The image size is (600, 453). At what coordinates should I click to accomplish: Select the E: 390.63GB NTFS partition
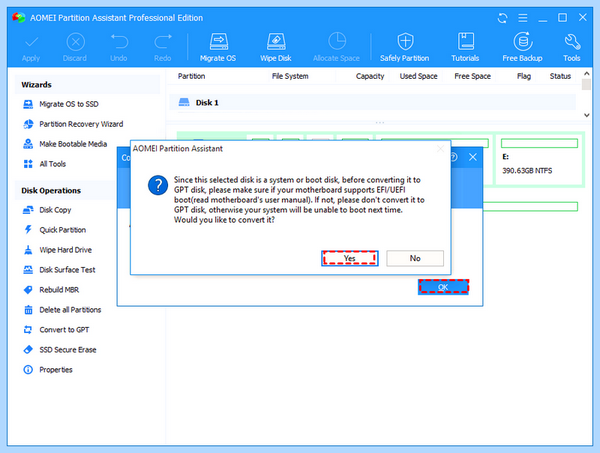[540, 160]
